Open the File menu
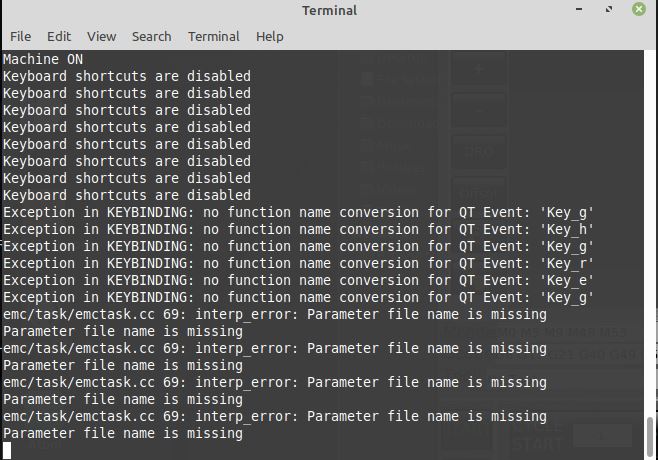This screenshot has height=460, width=658. click(x=21, y=37)
